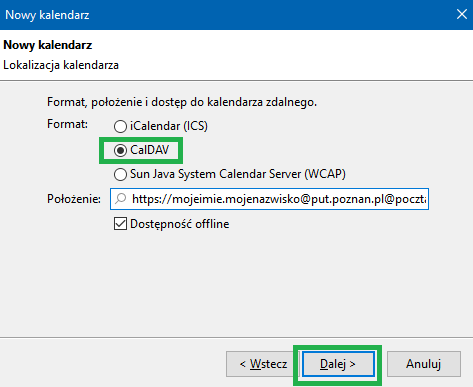The height and width of the screenshot is (387, 473).
Task: Cancel the wizard with Anuluj
Action: pos(424,364)
